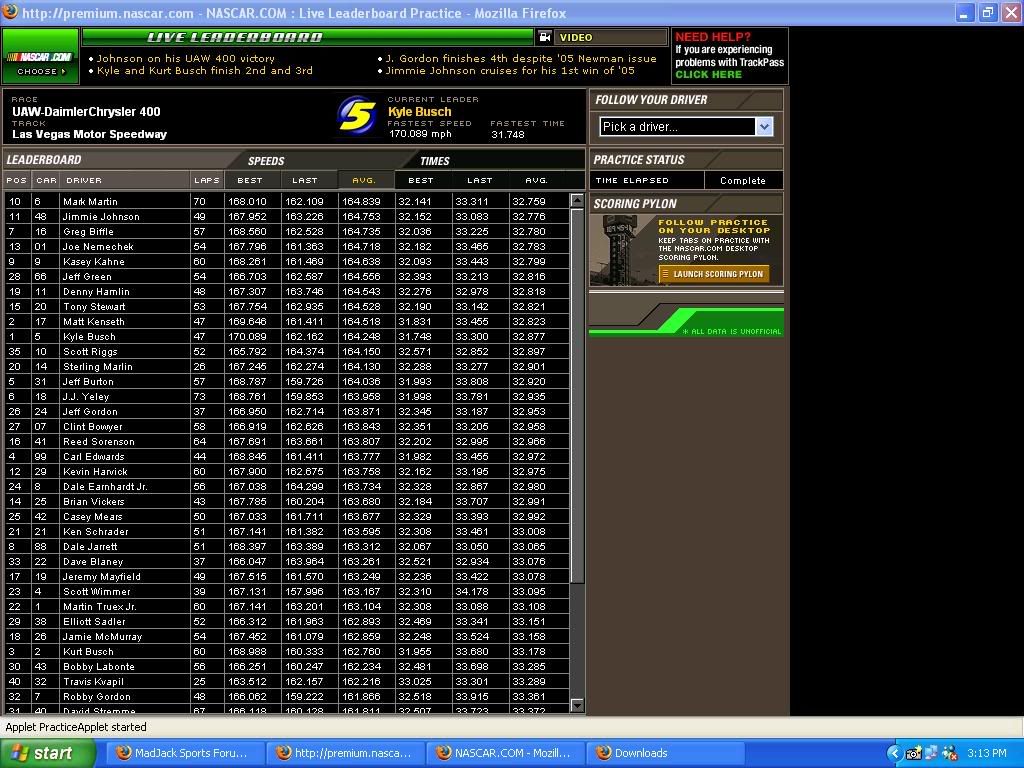Open the Pick a driver dropdown
Image resolution: width=1024 pixels, height=768 pixels.
click(686, 127)
